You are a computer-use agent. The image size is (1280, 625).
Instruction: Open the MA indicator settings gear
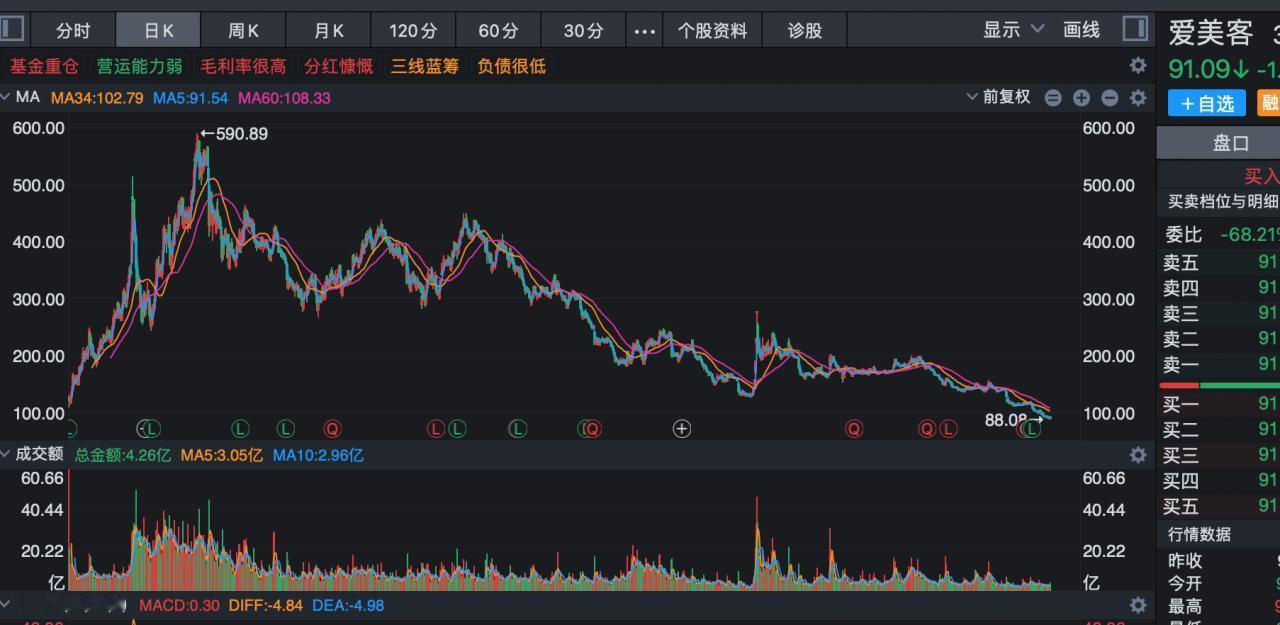click(x=1138, y=97)
